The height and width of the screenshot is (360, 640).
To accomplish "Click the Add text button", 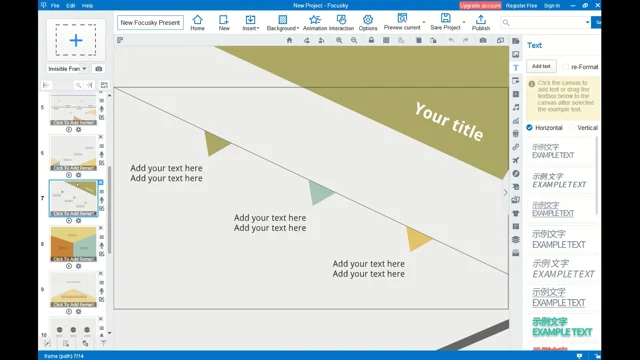I will (x=541, y=66).
